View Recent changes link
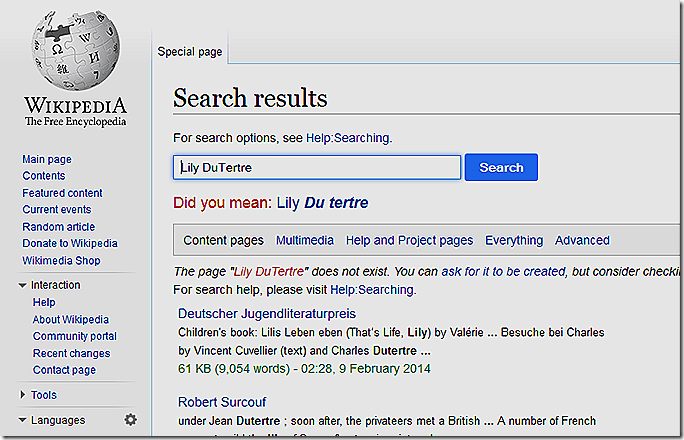Viewport: 684px width, 440px height. pos(72,353)
